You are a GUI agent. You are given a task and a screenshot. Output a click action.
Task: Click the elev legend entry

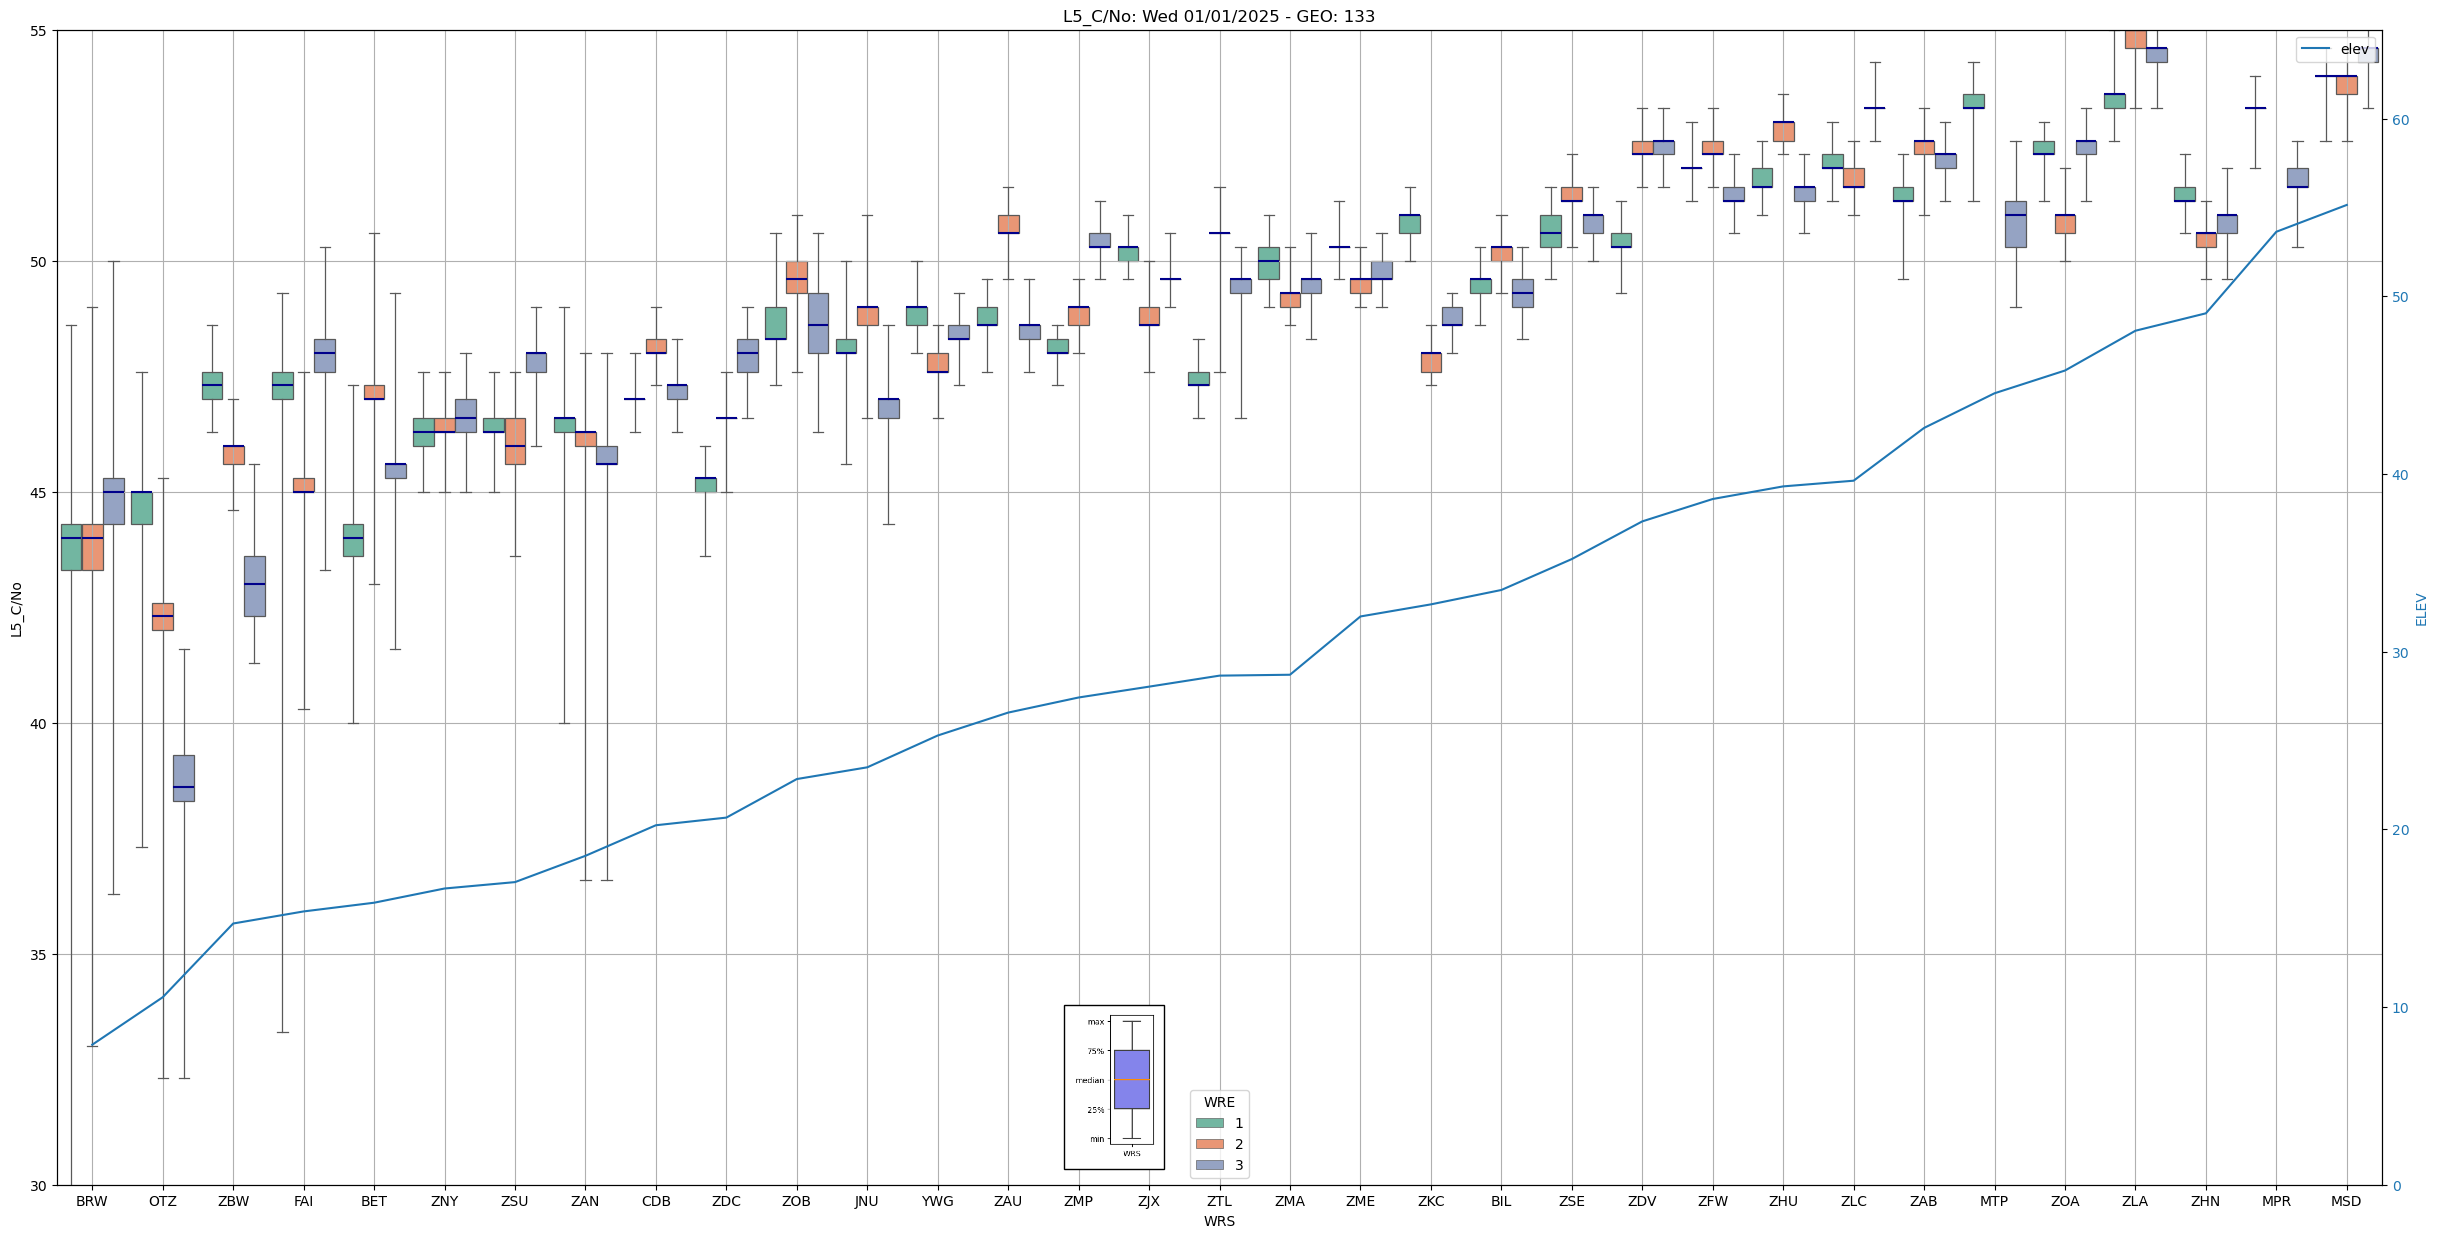pos(2335,49)
